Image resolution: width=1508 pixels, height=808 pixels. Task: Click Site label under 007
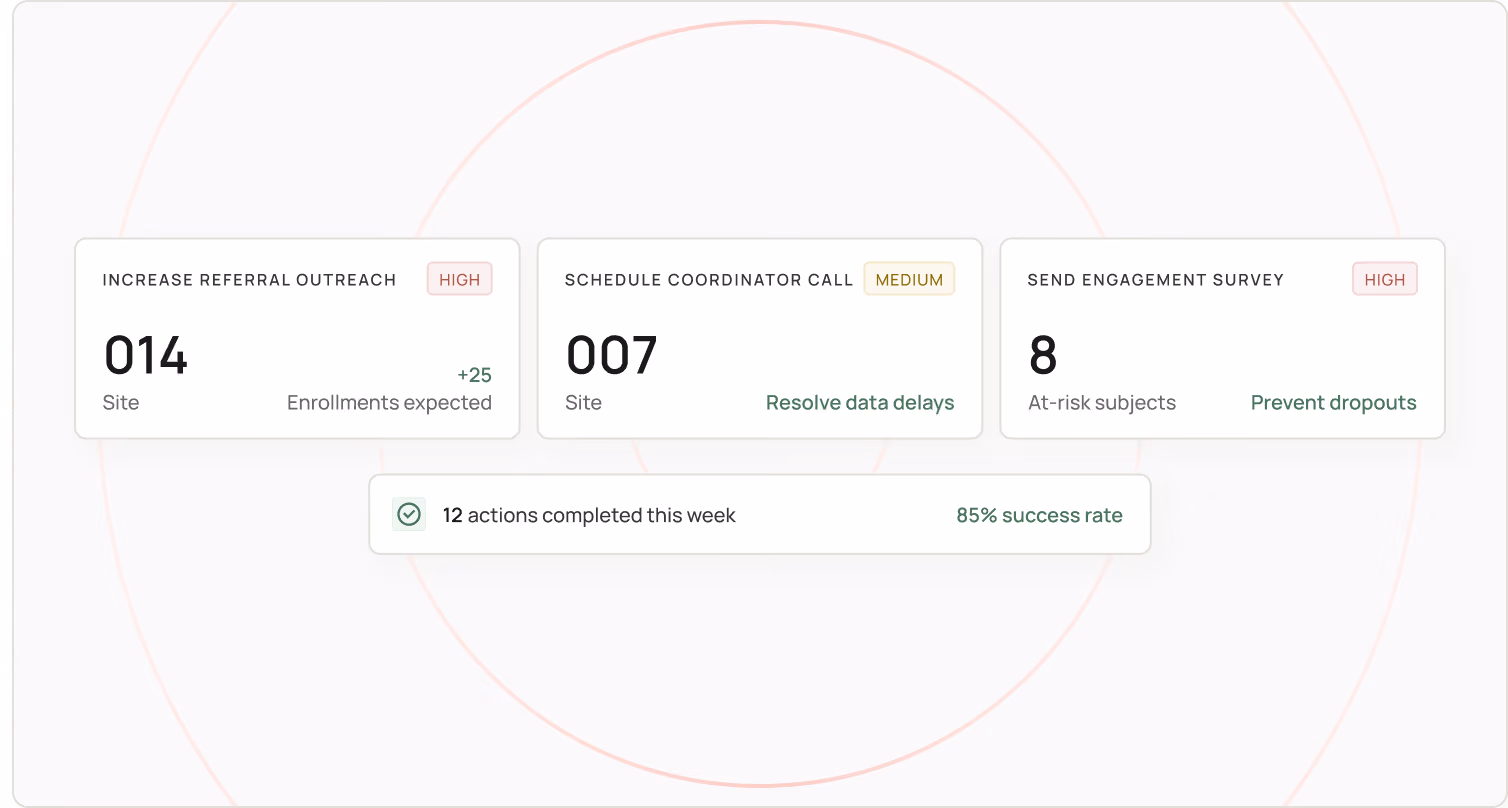point(584,403)
